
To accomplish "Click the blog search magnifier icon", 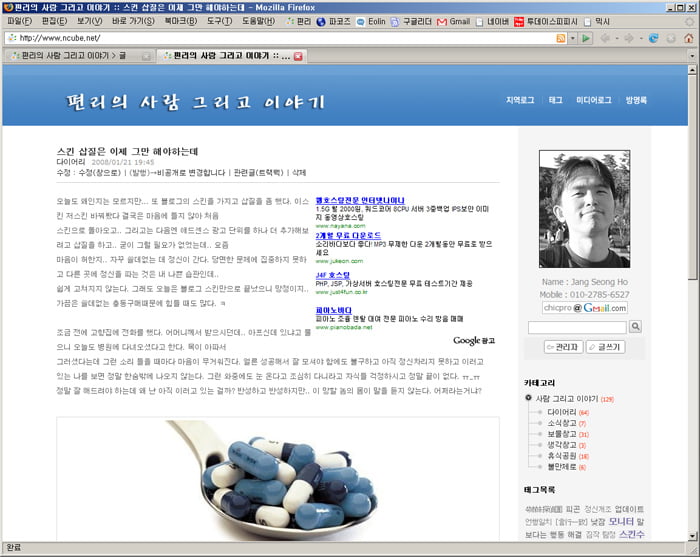I will point(635,327).
